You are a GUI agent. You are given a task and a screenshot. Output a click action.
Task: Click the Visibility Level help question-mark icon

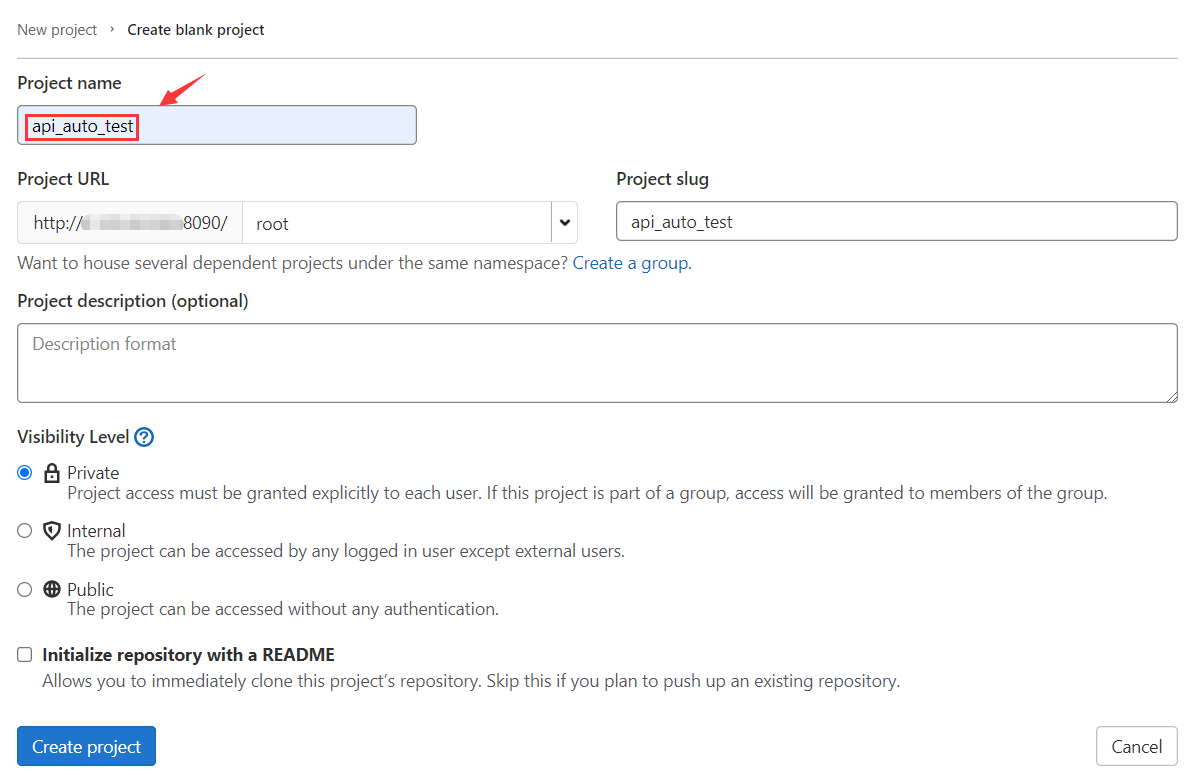(144, 437)
